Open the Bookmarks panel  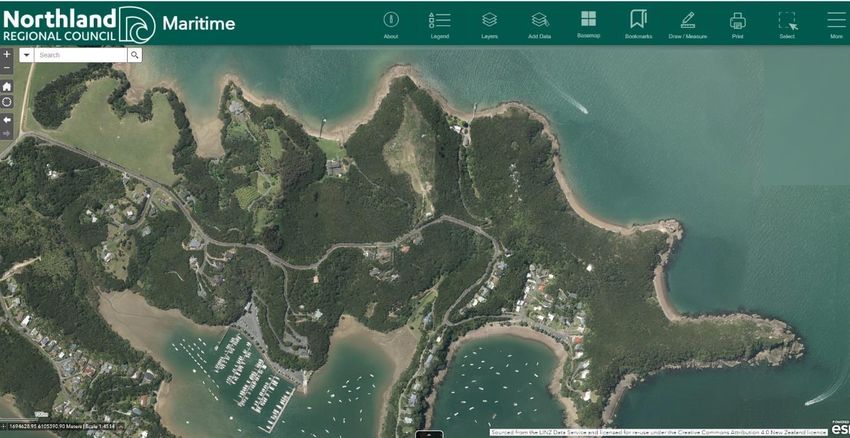[638, 22]
